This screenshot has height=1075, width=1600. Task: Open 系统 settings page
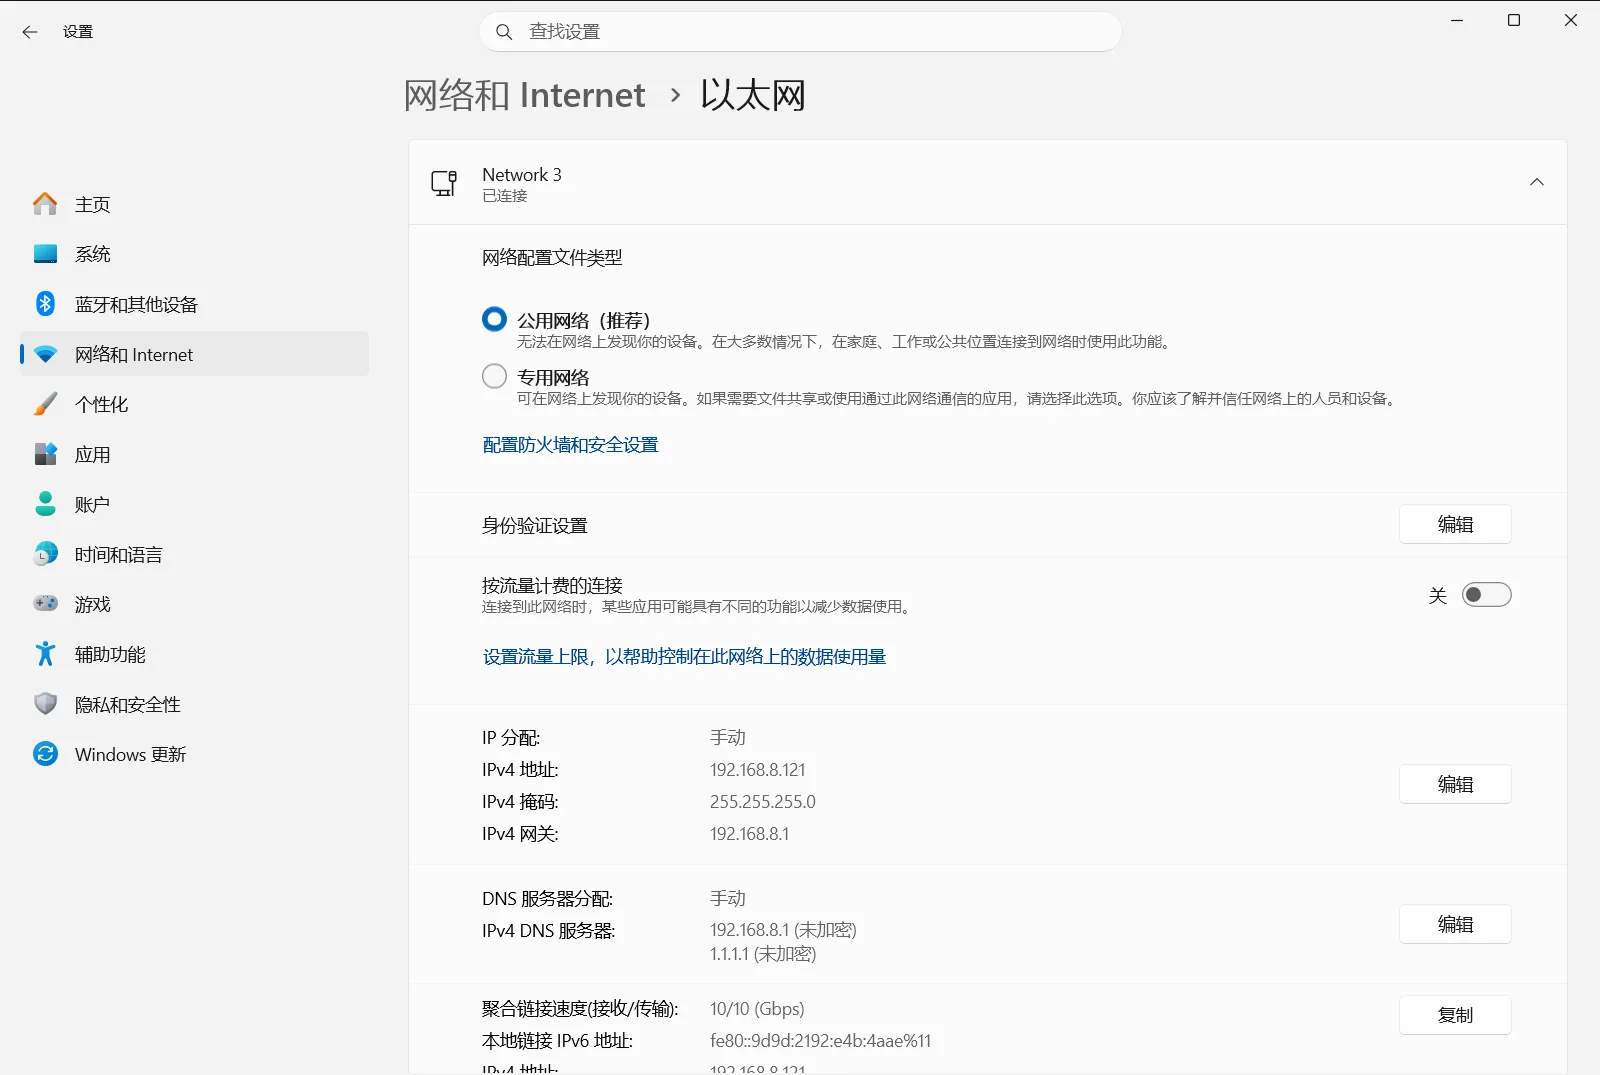coord(194,254)
